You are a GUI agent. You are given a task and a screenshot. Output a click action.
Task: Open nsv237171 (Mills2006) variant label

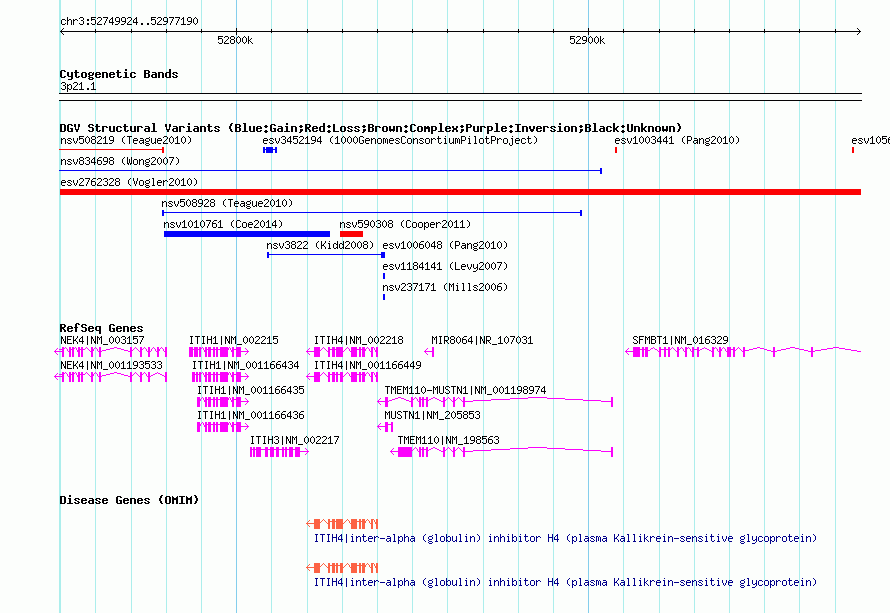pyautogui.click(x=445, y=287)
